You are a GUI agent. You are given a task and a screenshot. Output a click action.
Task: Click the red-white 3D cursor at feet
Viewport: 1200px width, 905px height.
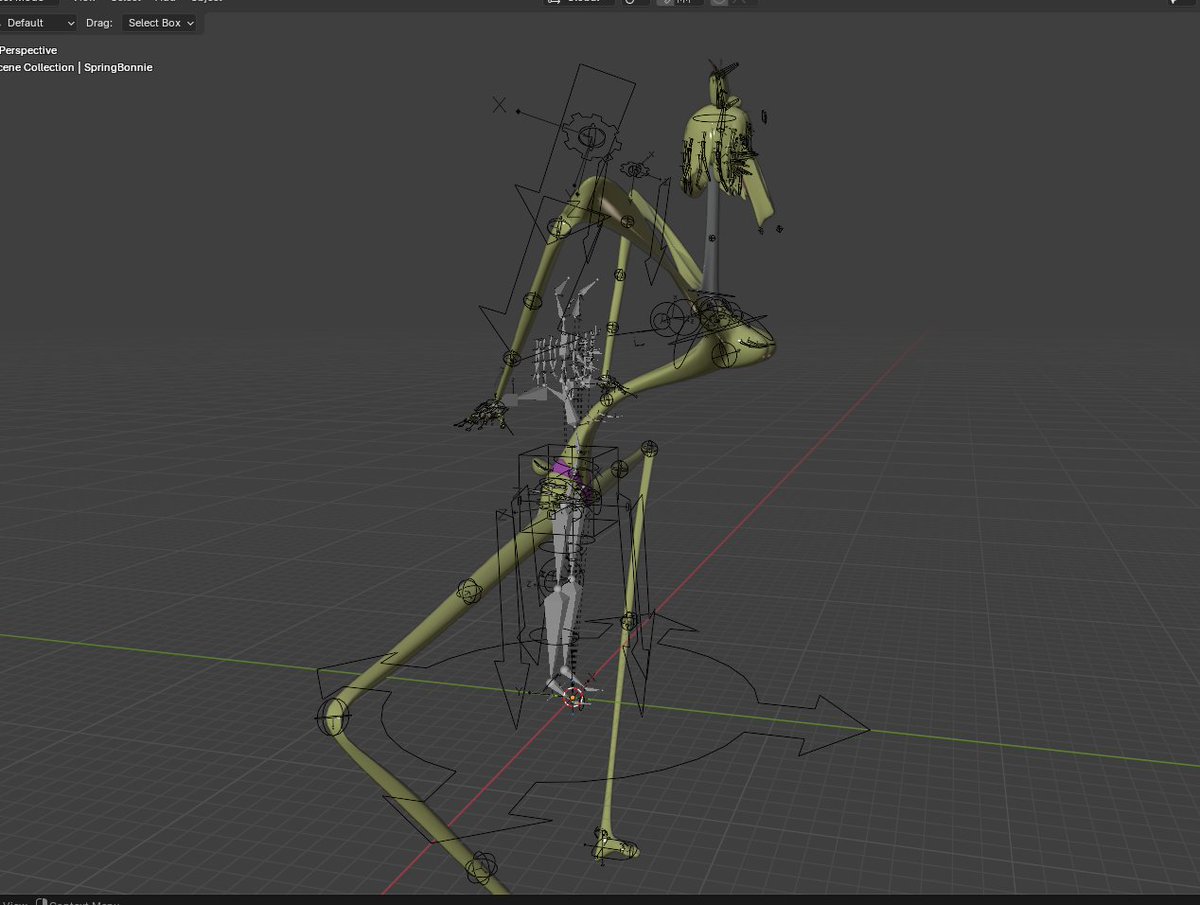[574, 697]
